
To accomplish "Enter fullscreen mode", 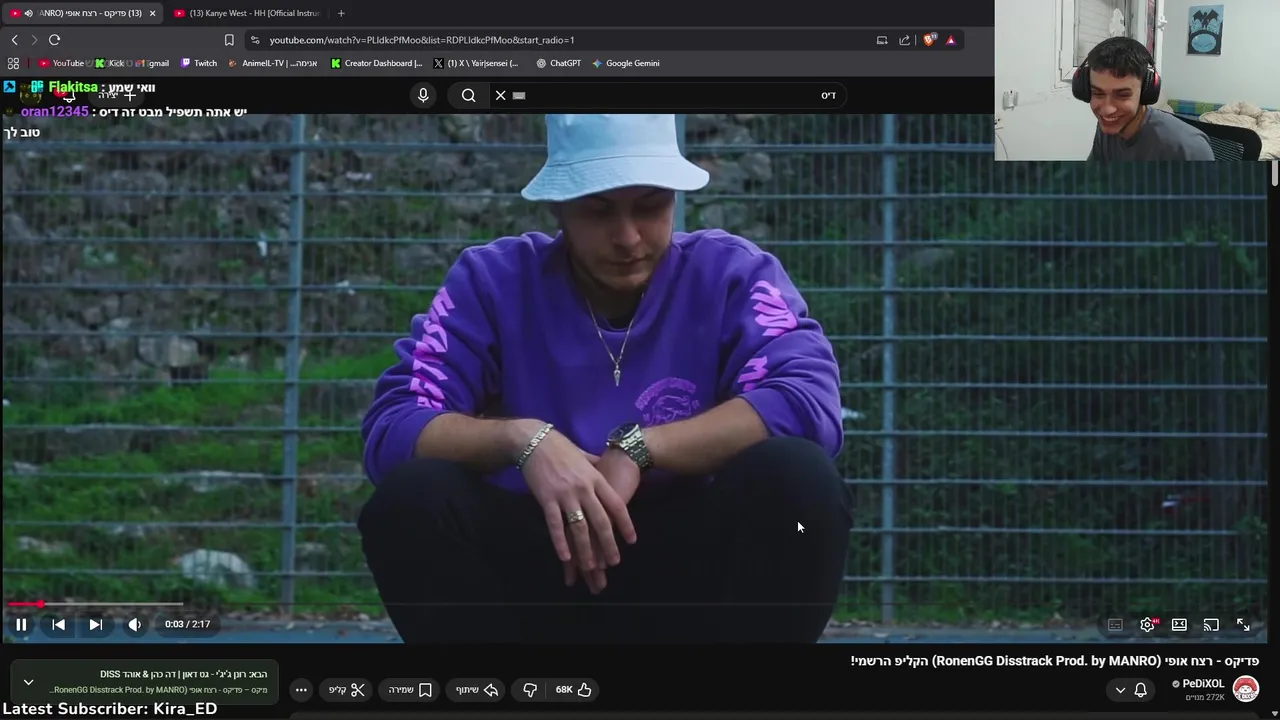I will [1243, 624].
